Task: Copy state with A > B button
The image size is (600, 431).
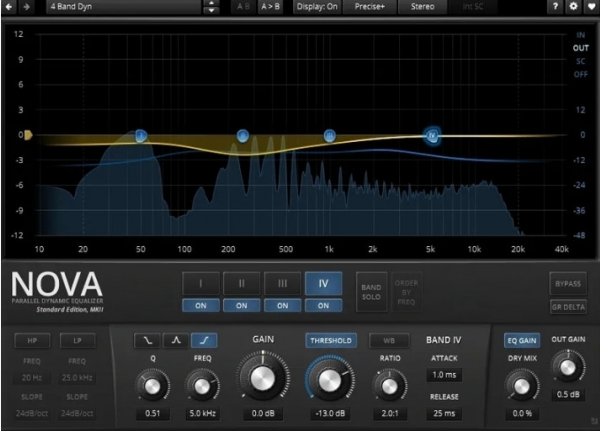Action: click(x=270, y=7)
